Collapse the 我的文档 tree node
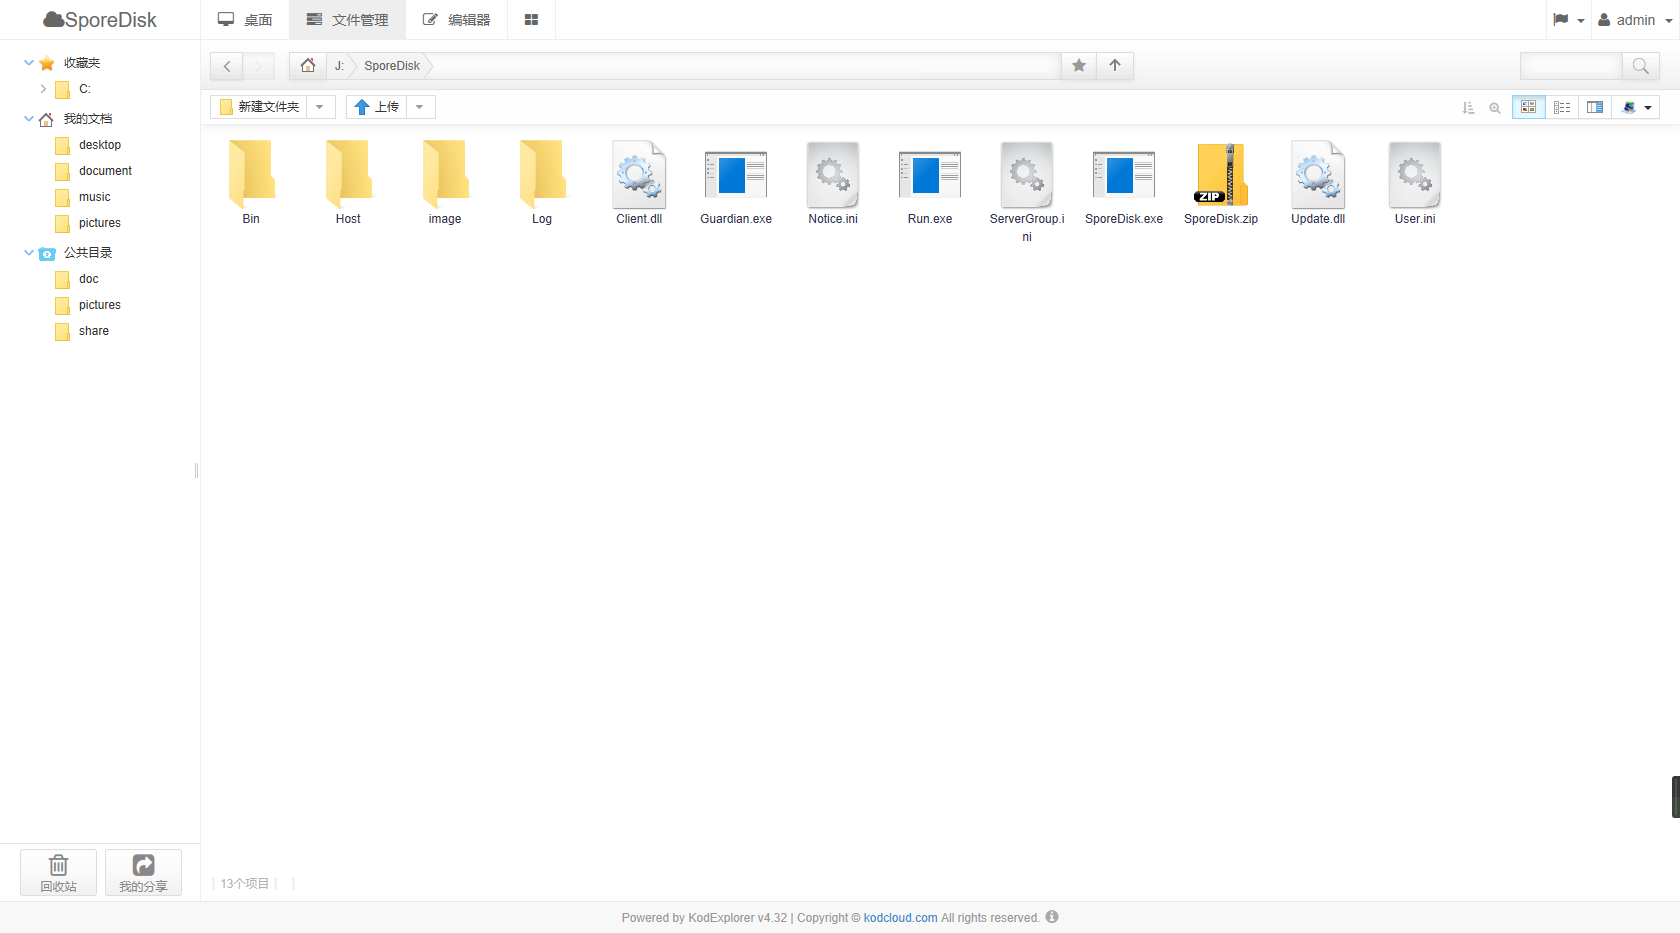The image size is (1680, 933). 29,118
